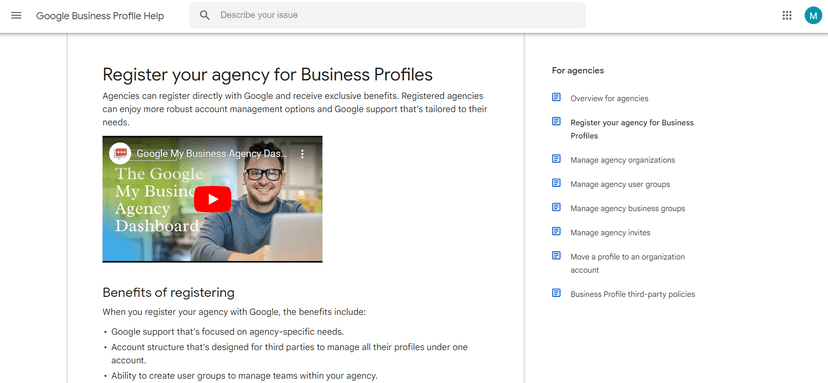Screen dimensions: 828x383
Task: Go to Manage agency organizations
Action: [623, 160]
